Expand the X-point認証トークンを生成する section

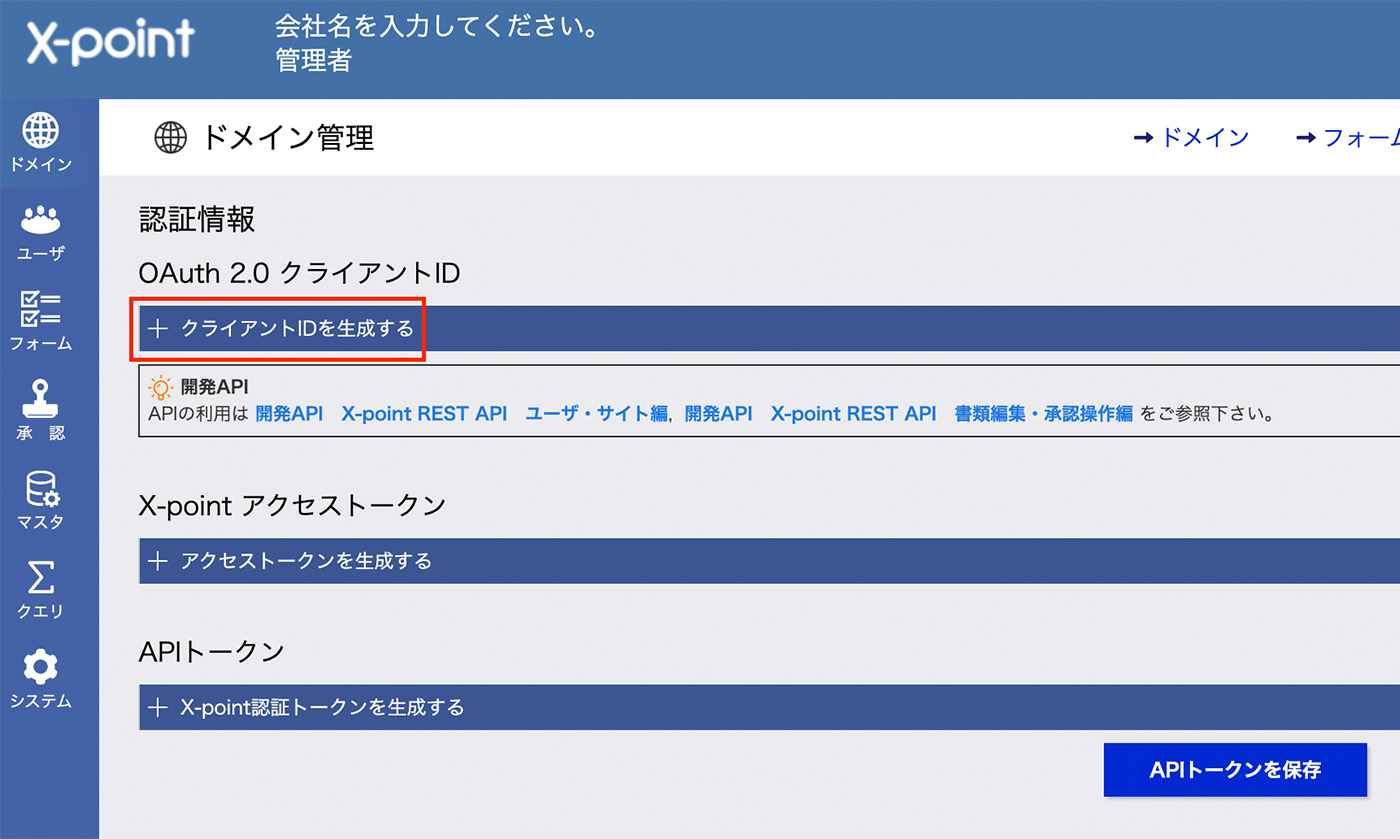pos(322,708)
